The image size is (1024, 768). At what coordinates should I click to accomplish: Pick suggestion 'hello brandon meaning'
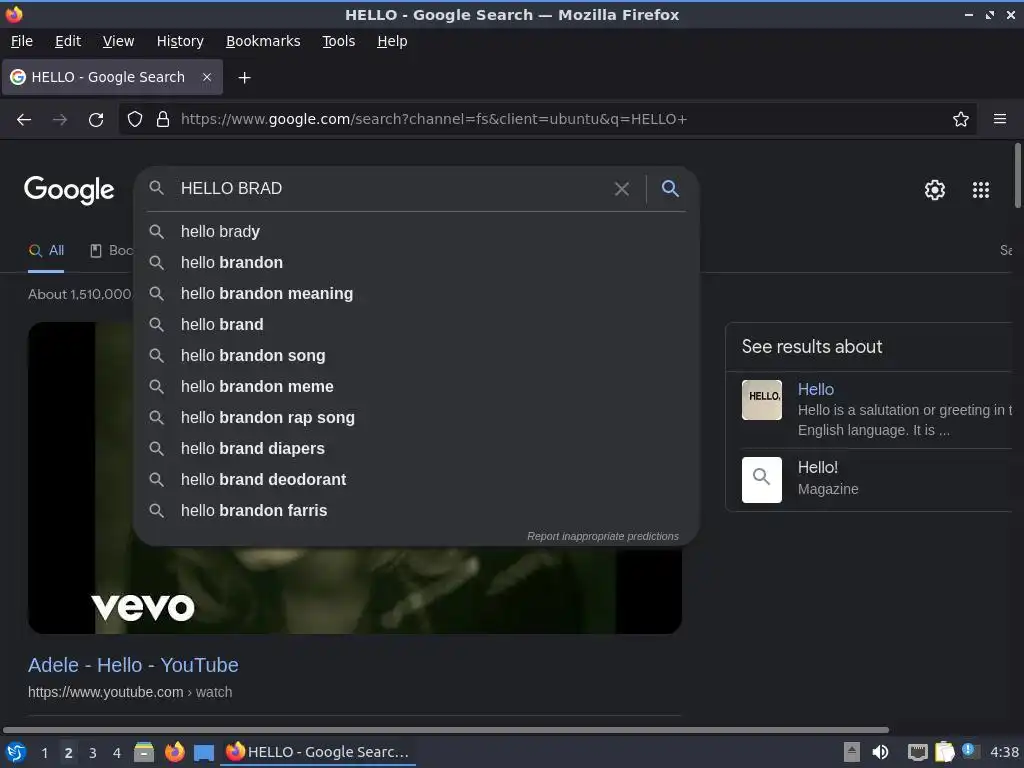416,294
